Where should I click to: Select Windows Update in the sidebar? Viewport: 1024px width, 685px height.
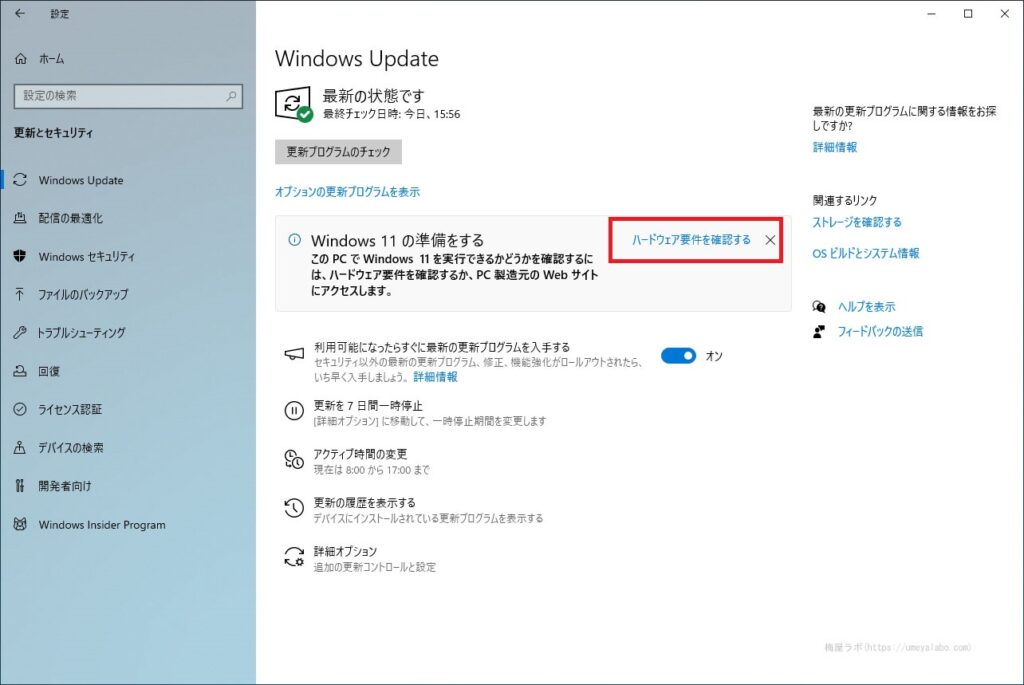(81, 180)
